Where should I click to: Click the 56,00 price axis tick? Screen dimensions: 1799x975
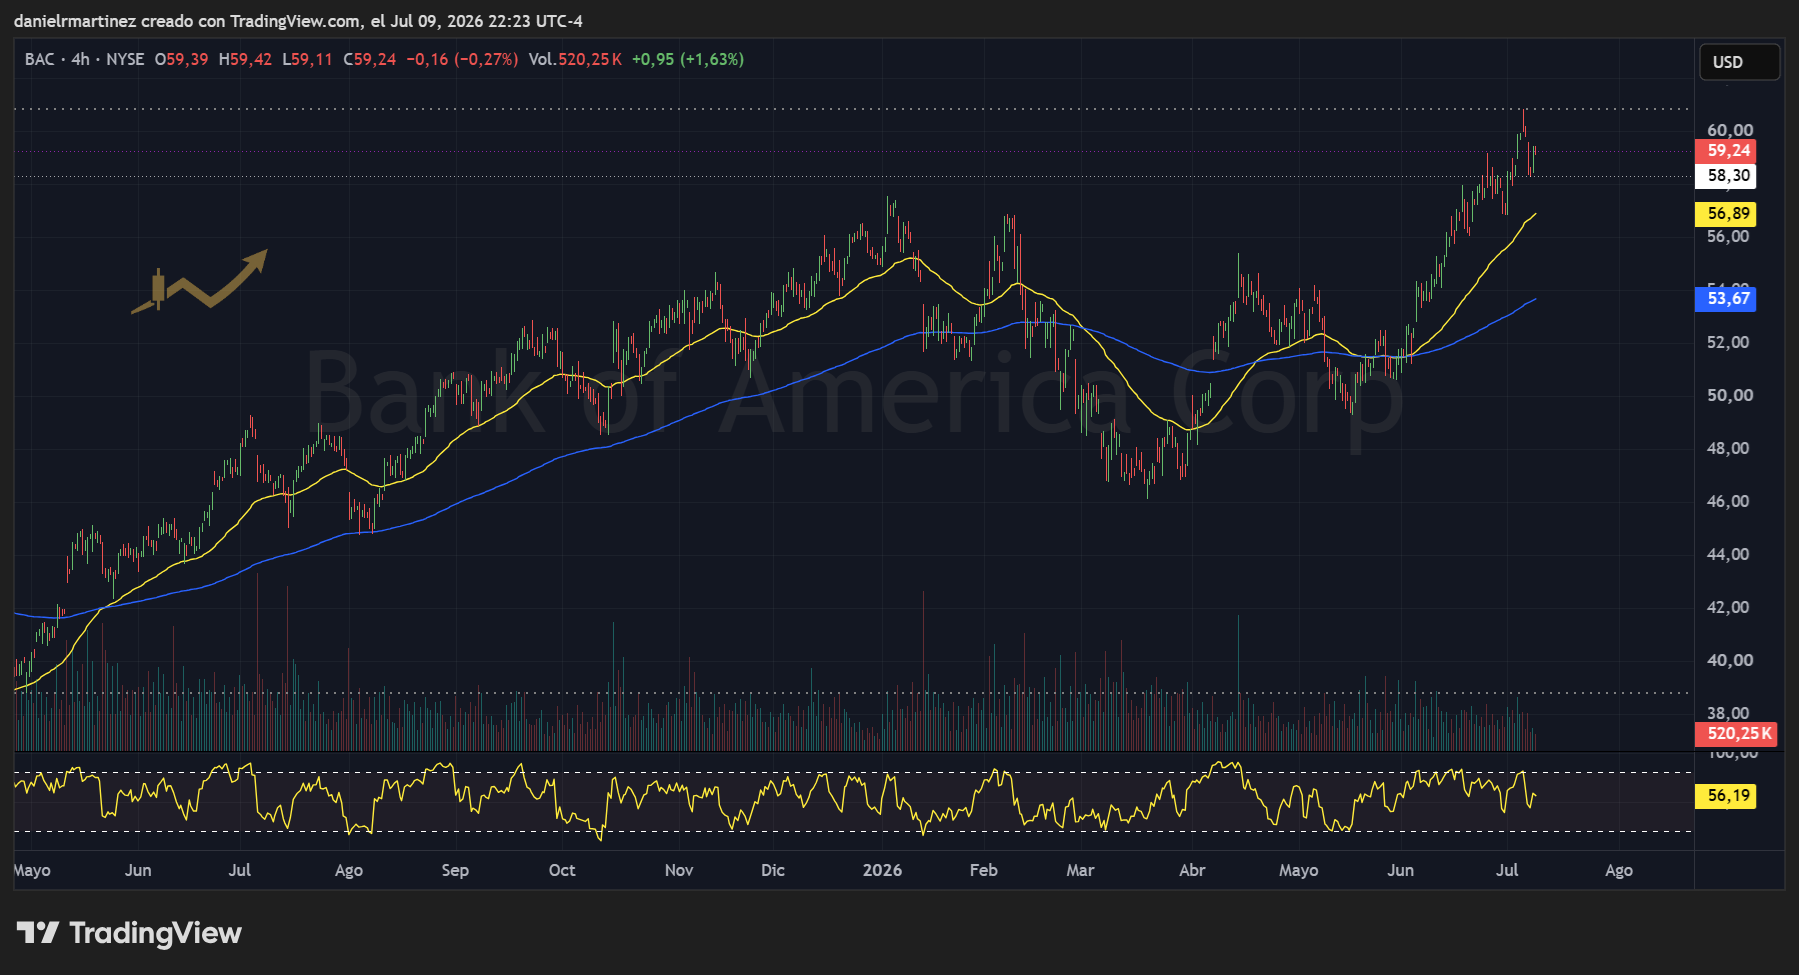1729,237
